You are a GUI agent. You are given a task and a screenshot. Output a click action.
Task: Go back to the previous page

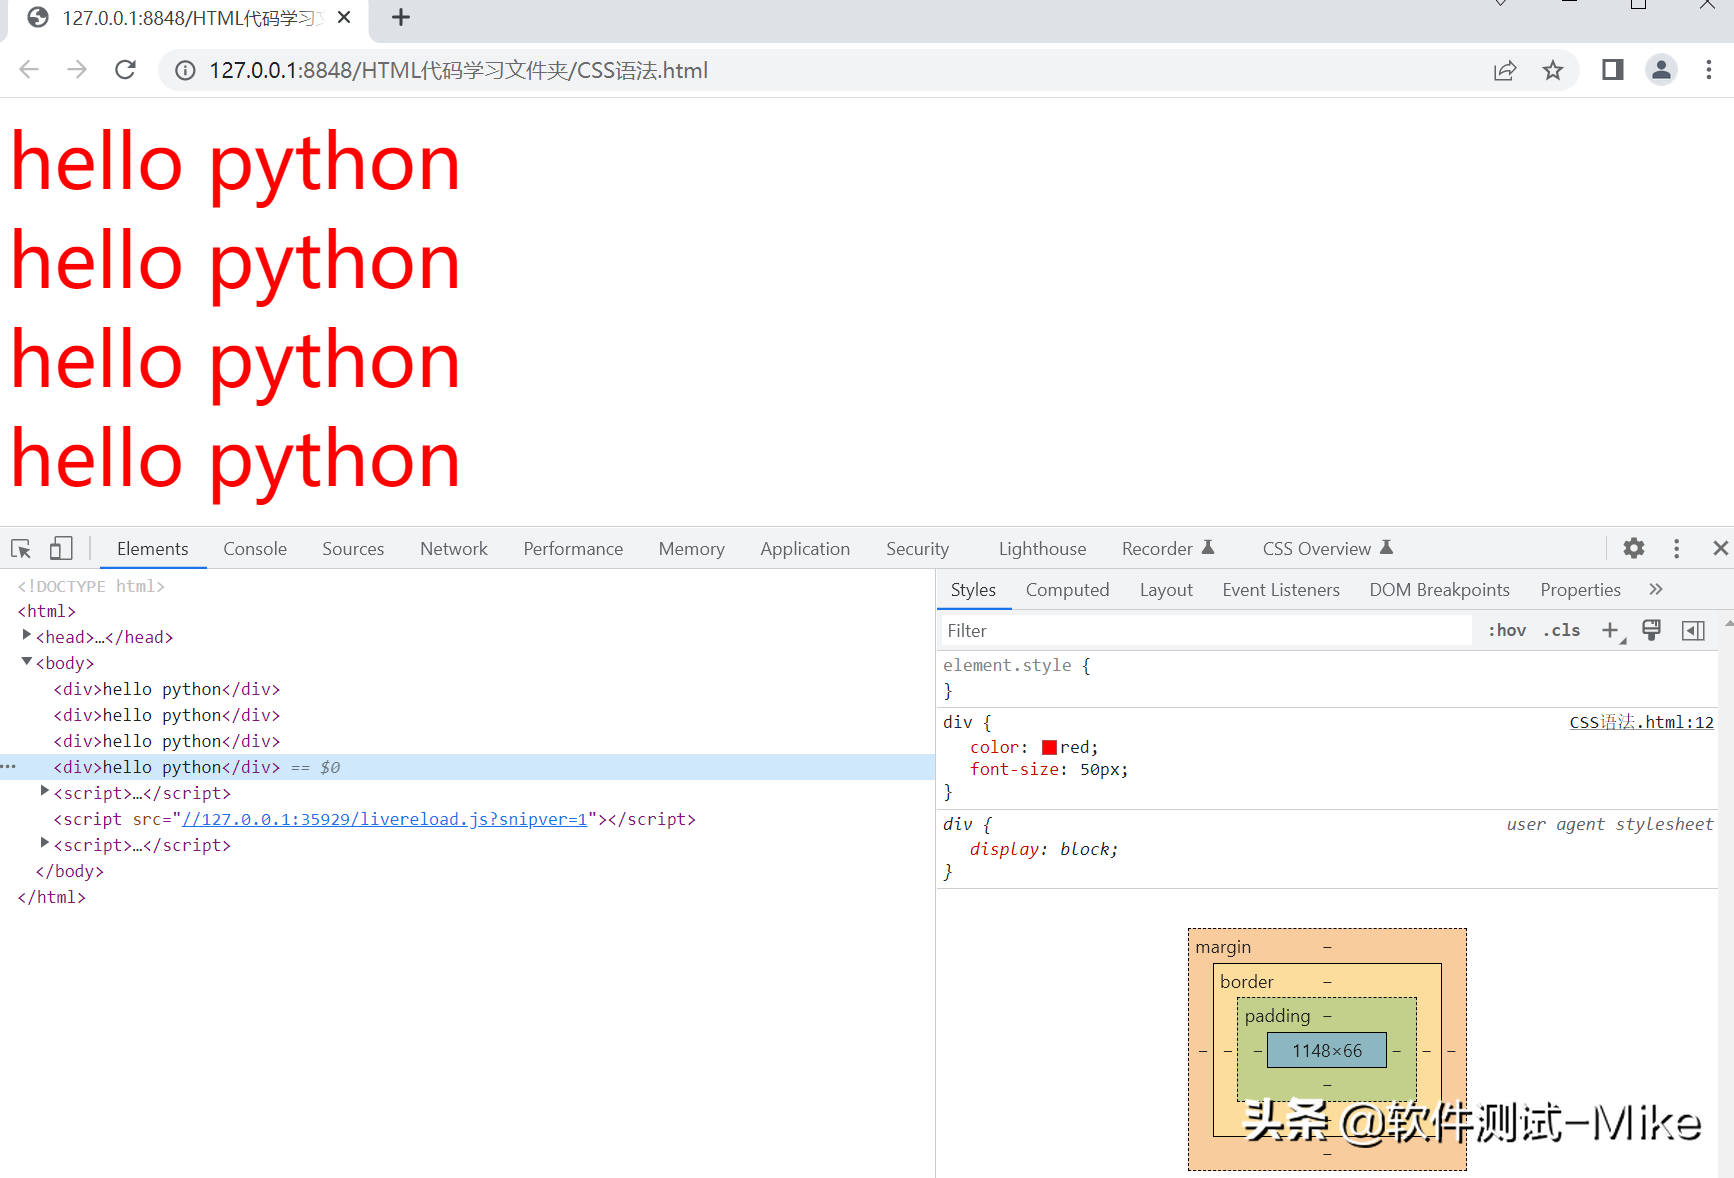click(x=29, y=70)
